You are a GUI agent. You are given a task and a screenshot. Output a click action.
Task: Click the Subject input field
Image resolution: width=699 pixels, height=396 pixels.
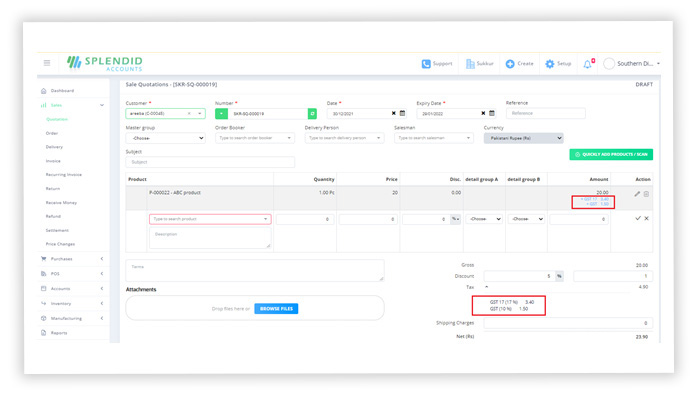[x=210, y=162]
